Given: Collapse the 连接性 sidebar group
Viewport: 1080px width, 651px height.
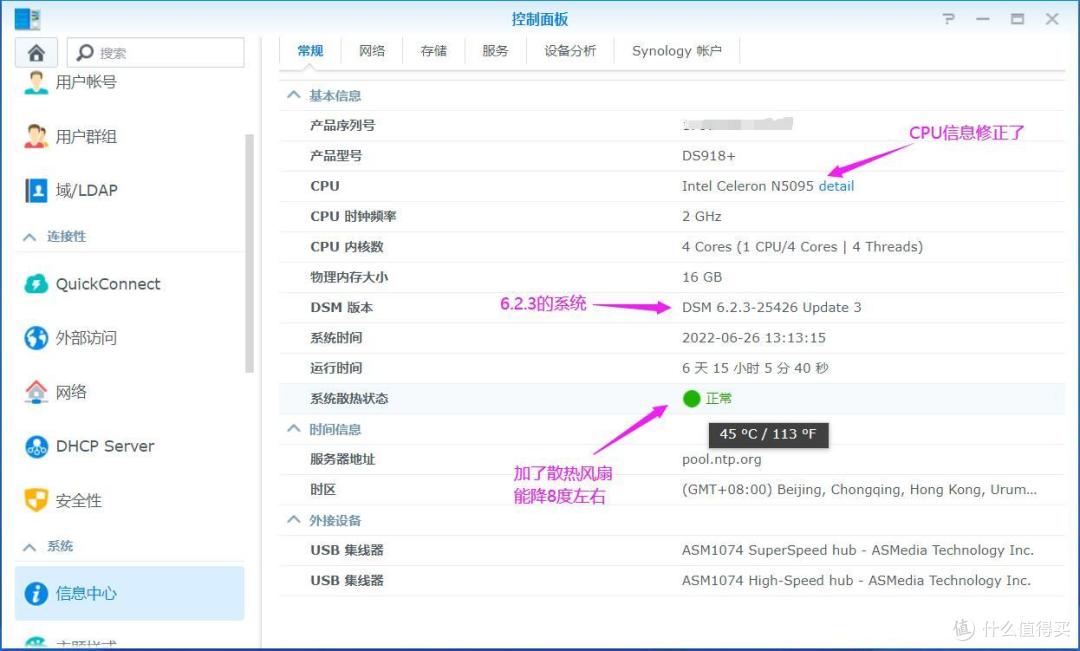Looking at the screenshot, I should tap(29, 237).
